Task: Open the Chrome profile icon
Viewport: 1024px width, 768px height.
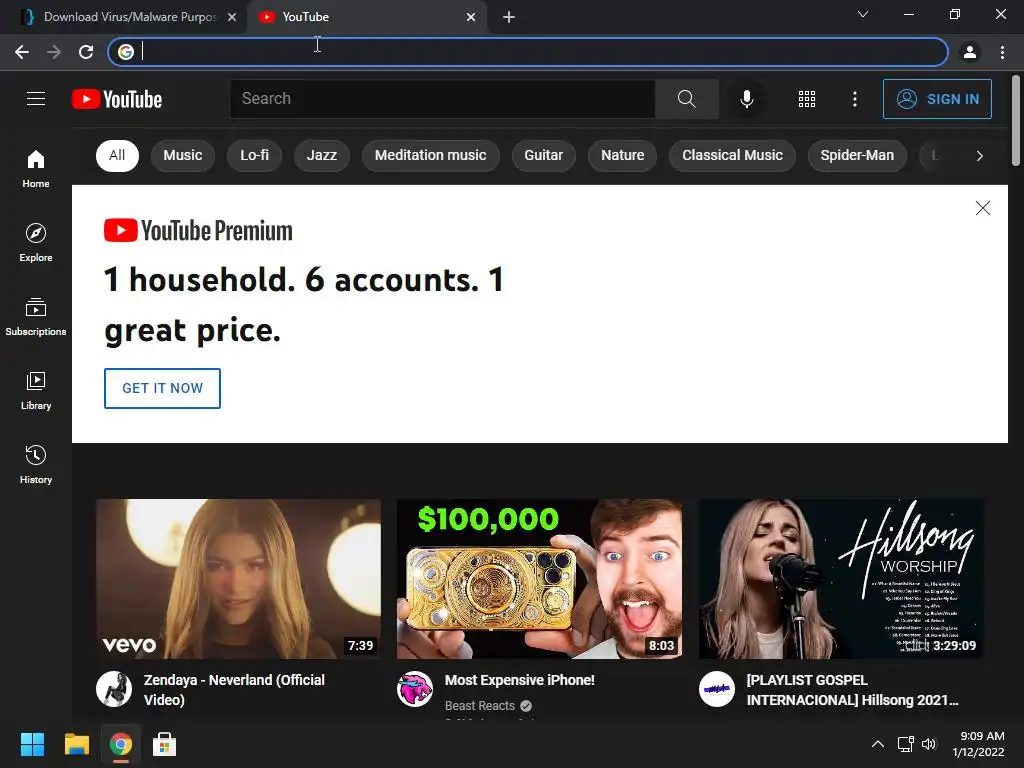Action: point(970,52)
